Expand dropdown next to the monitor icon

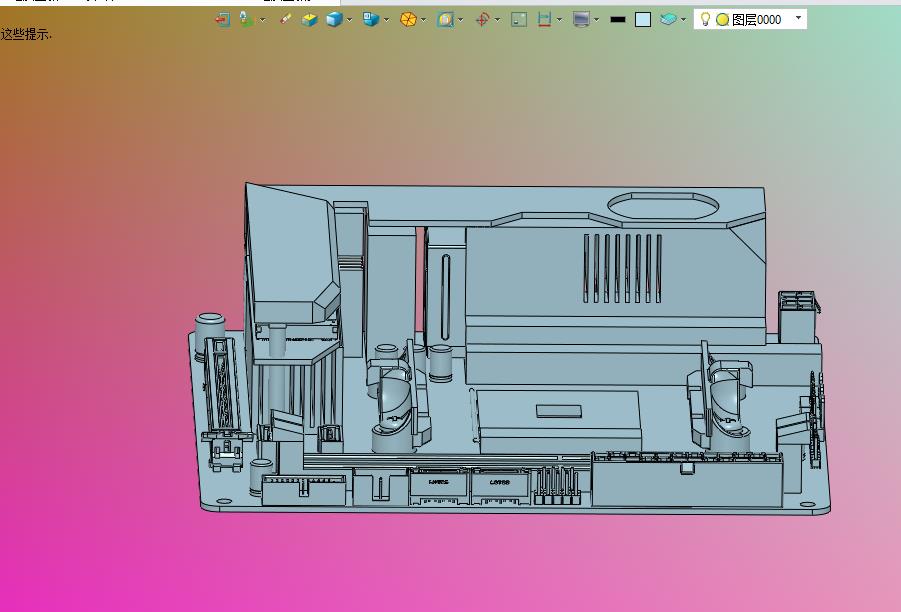[x=596, y=20]
